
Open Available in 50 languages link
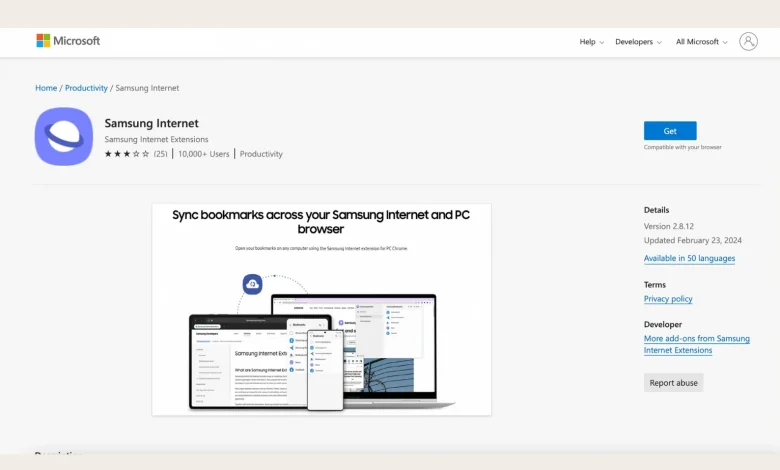(689, 258)
